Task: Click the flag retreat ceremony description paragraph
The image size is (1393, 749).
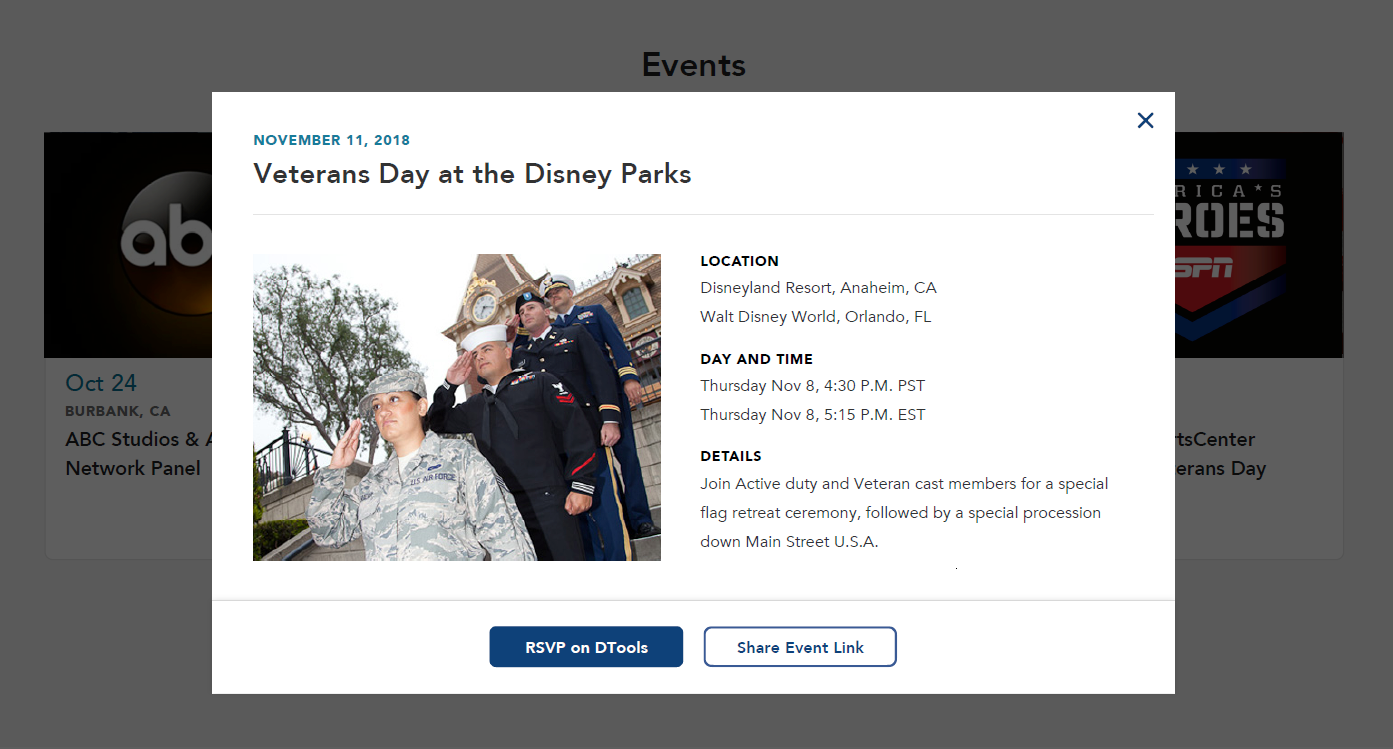Action: (x=903, y=513)
